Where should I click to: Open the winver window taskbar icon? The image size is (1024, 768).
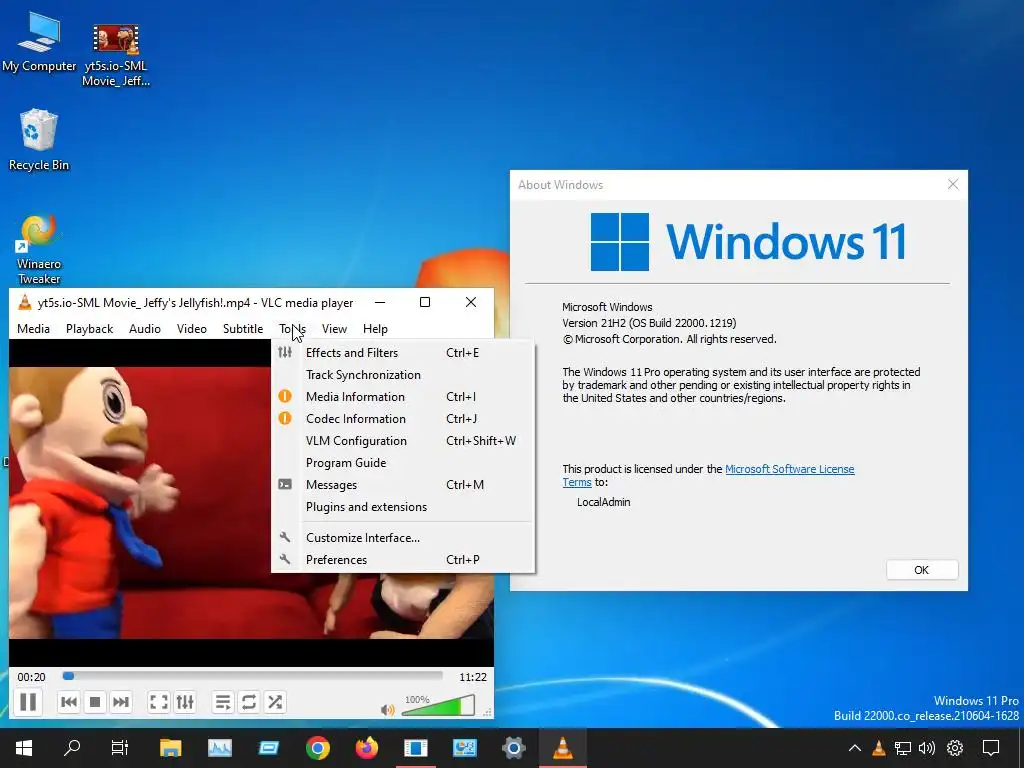[x=415, y=748]
